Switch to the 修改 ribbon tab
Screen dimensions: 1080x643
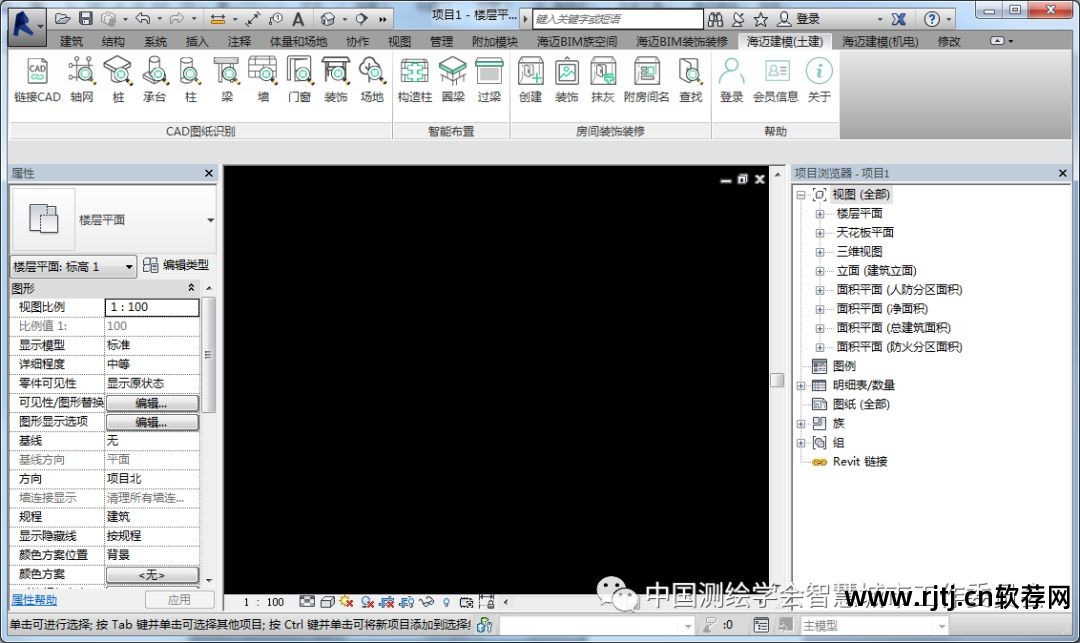(948, 41)
